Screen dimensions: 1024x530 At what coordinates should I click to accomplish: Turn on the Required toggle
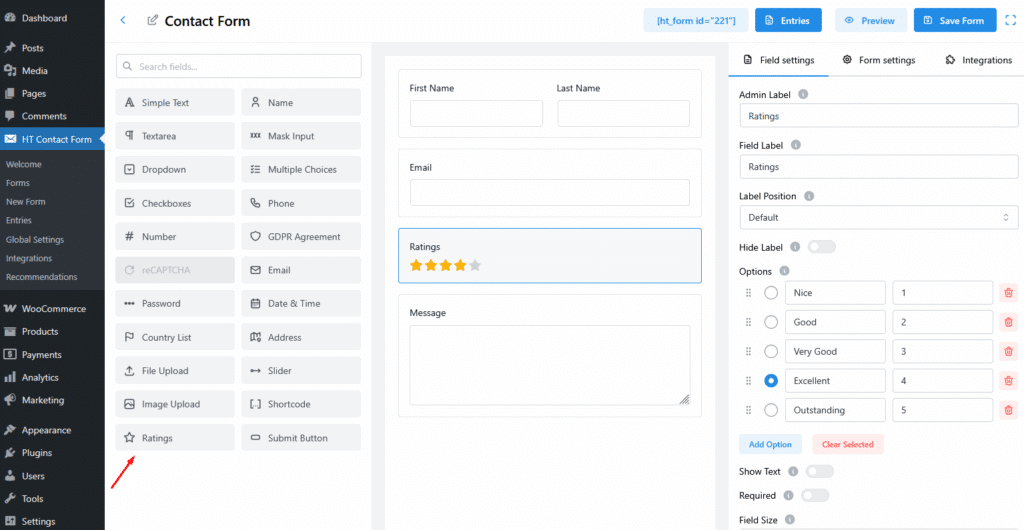pos(814,495)
